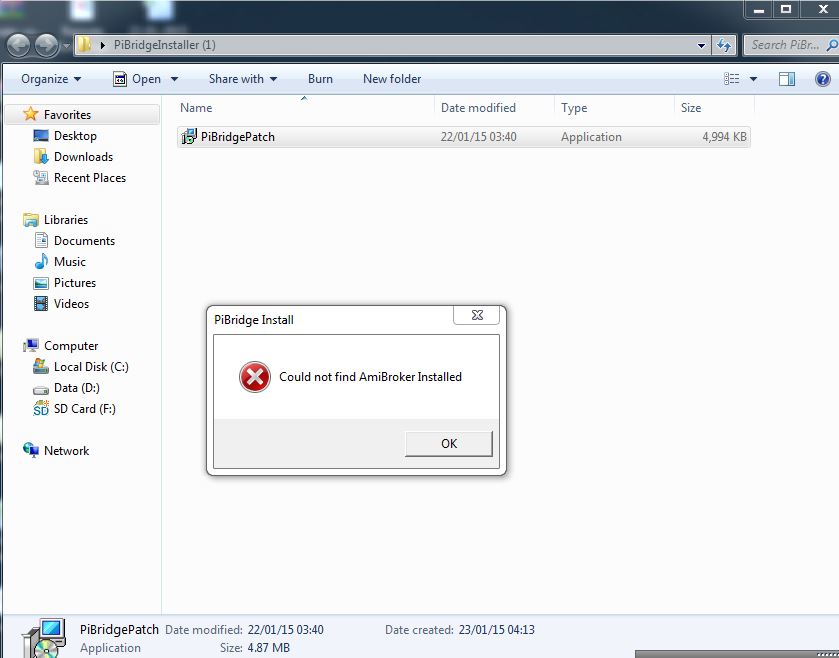Click the Date created value 23/01/15 04:13
Viewport: 839px width, 658px height.
[x=497, y=630]
